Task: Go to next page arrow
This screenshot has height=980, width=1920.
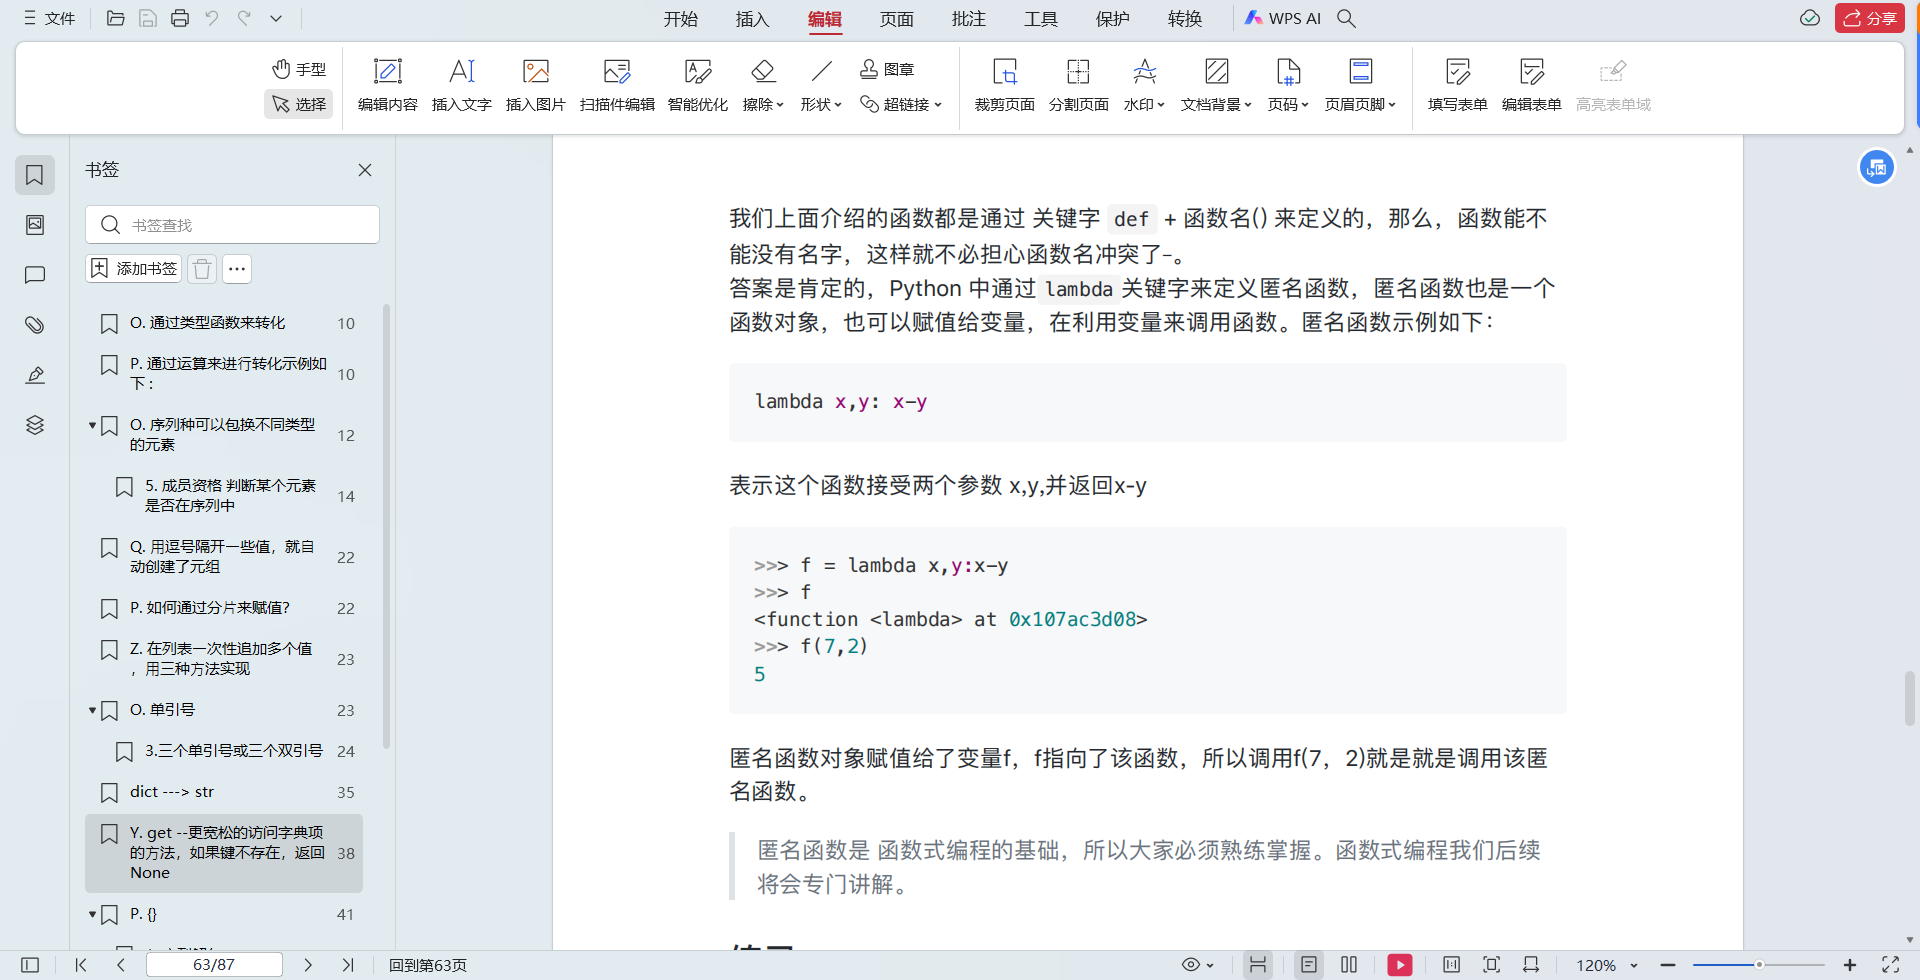Action: [x=308, y=965]
